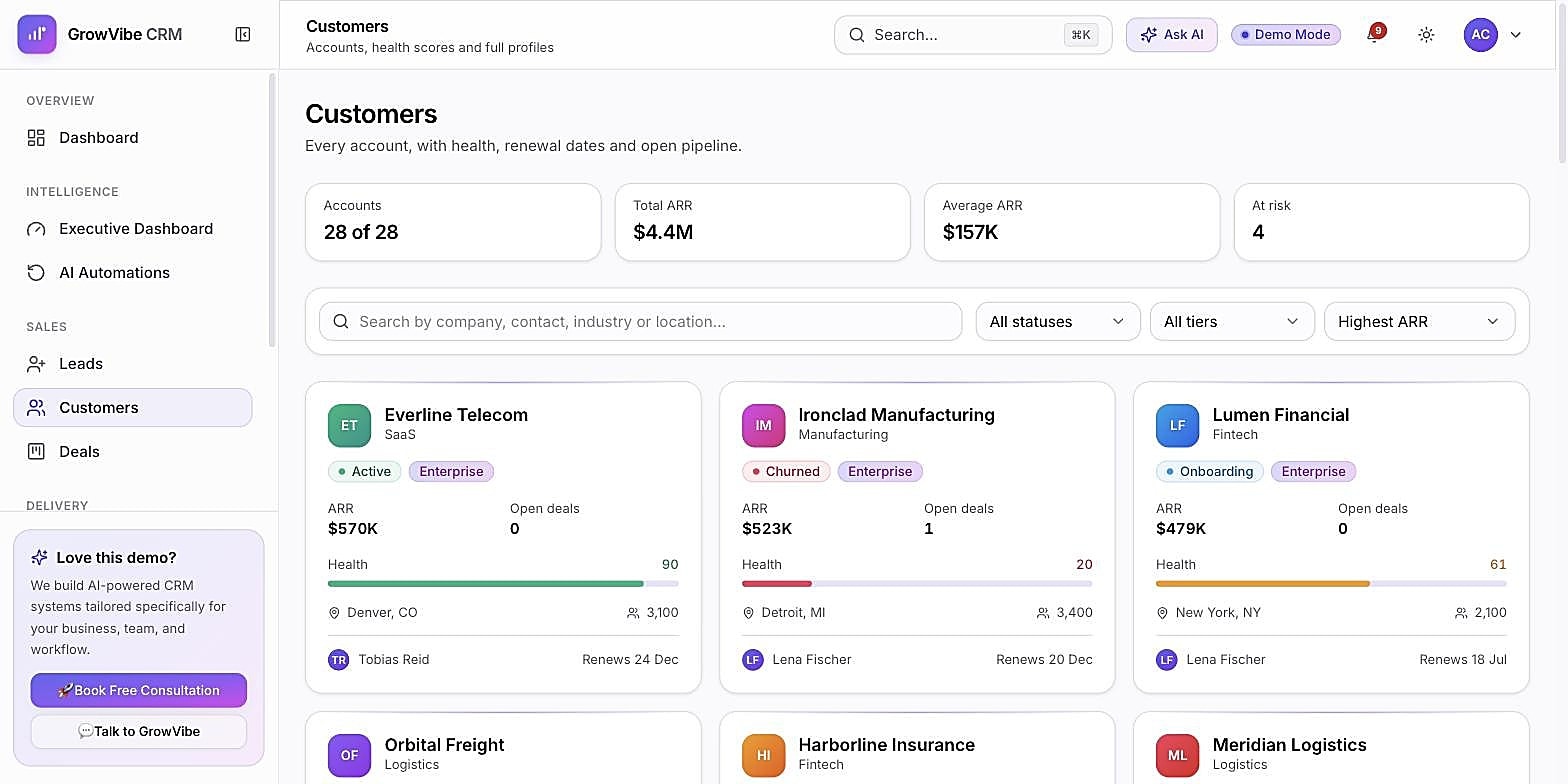Click the LF avatar of Lumen Financial
1568x784 pixels.
1177,425
